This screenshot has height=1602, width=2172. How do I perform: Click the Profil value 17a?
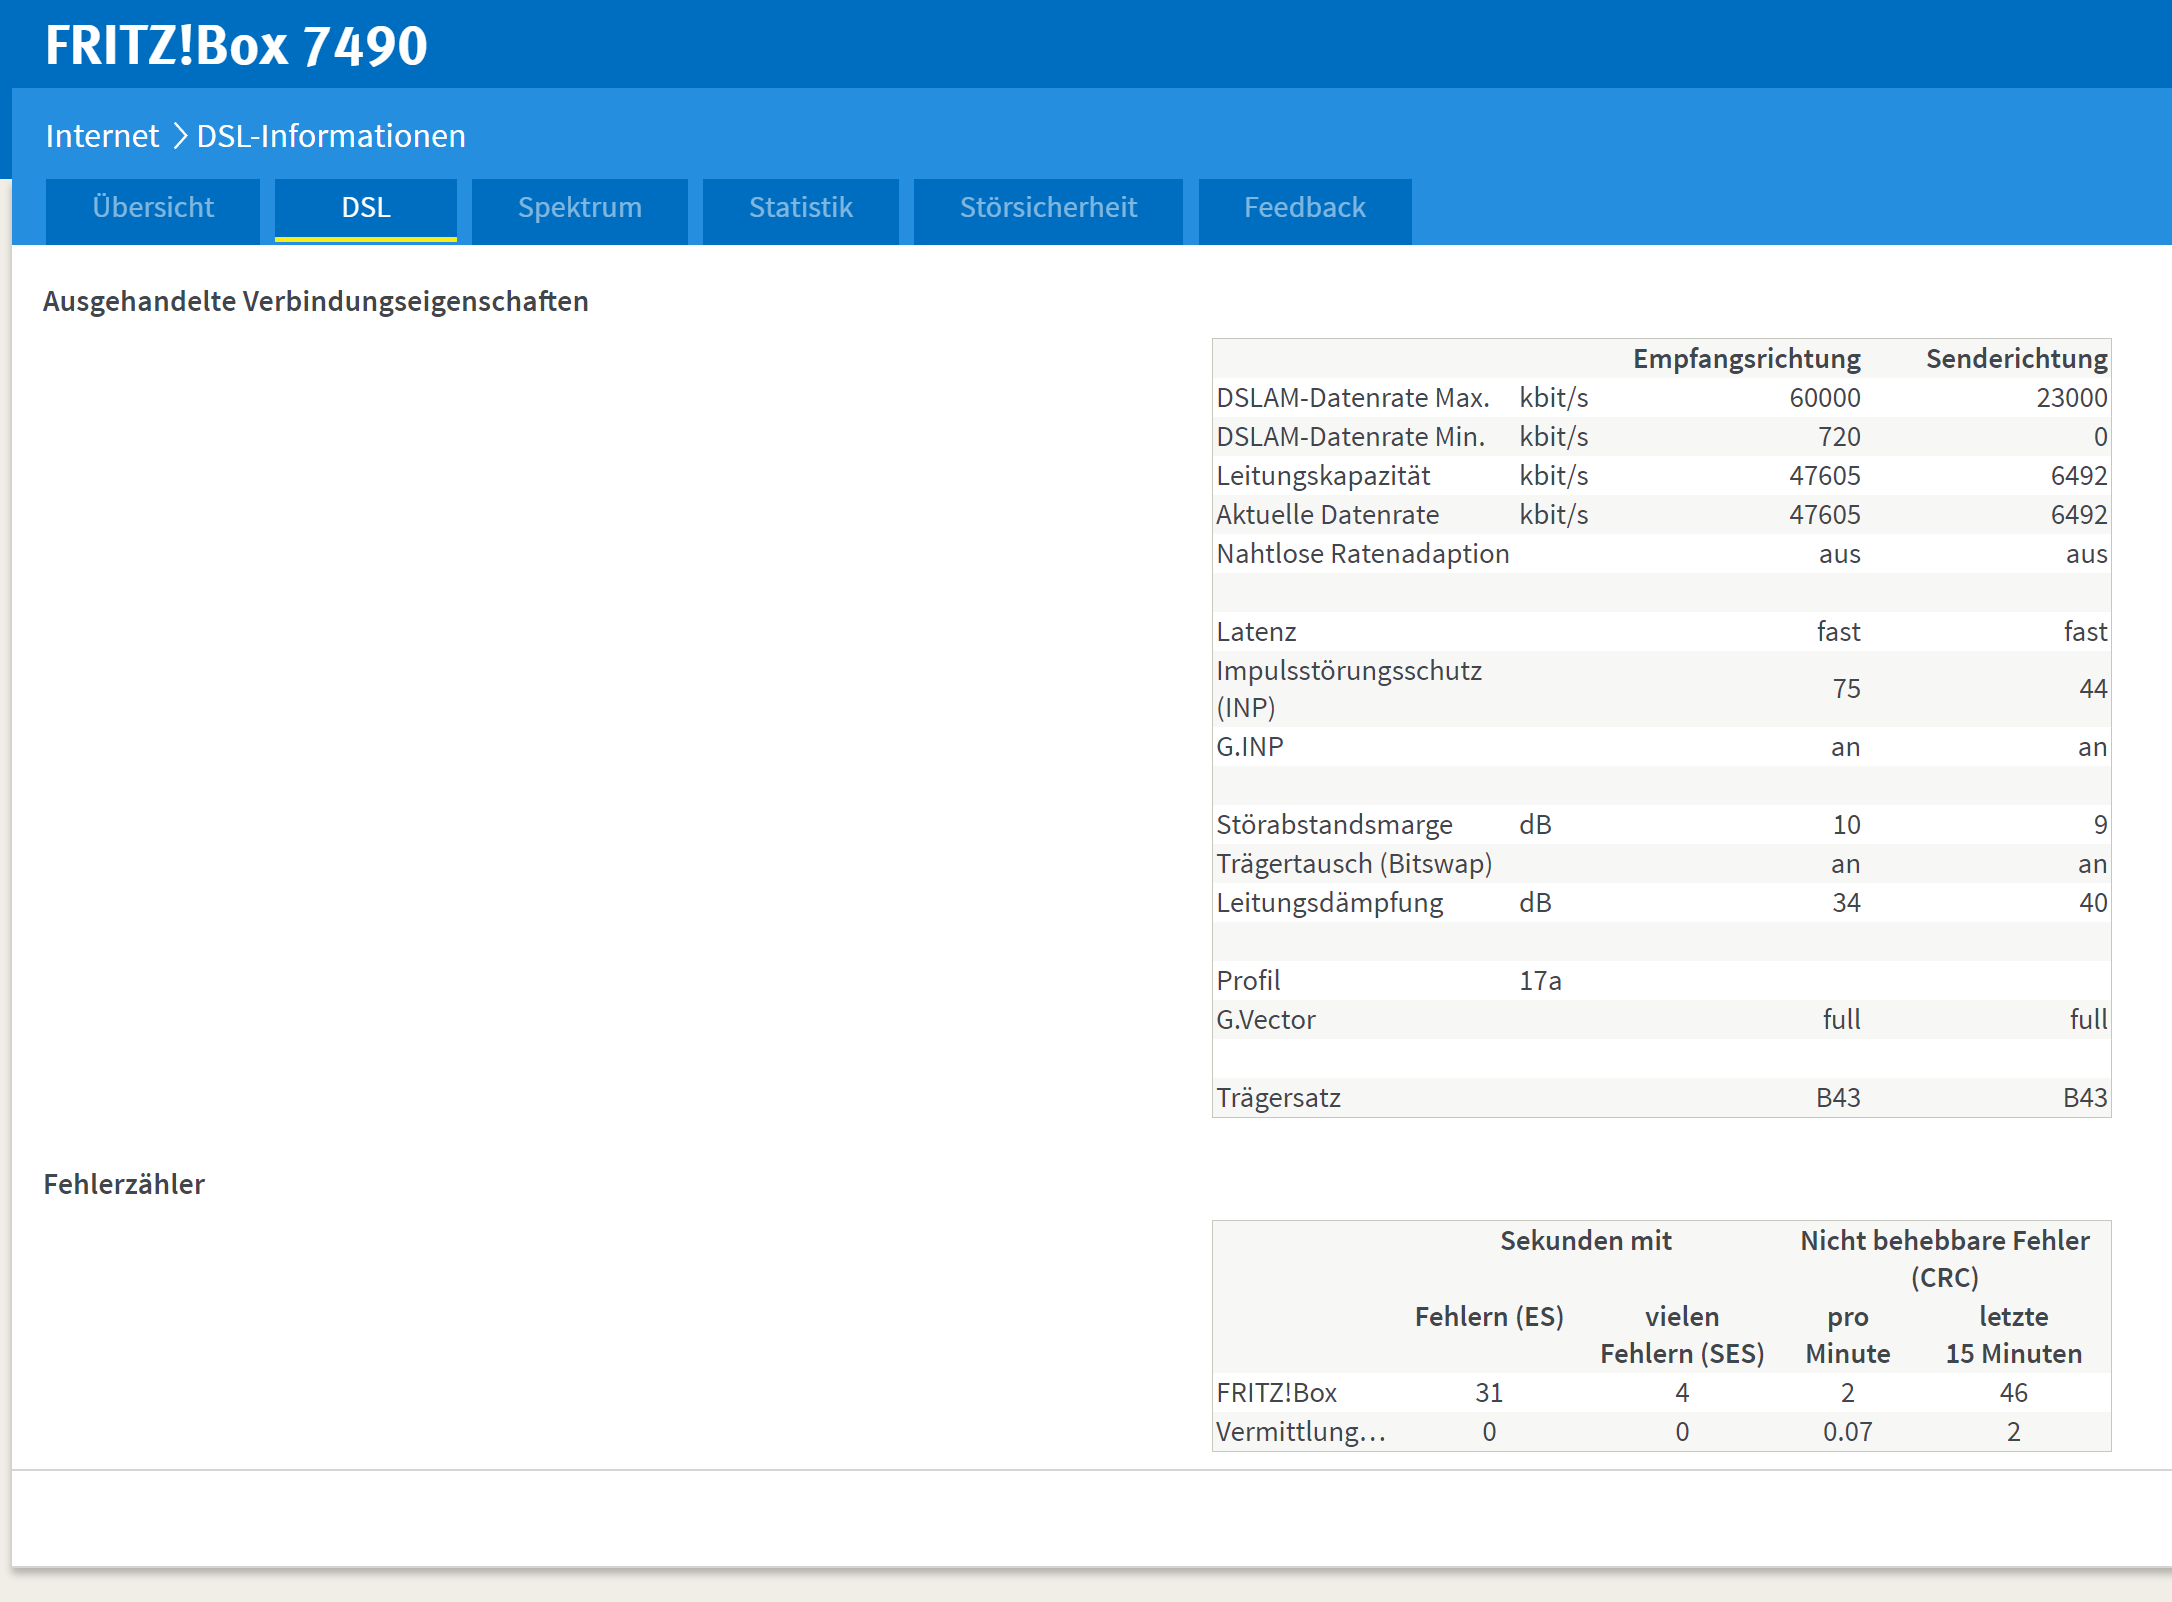pos(1540,981)
